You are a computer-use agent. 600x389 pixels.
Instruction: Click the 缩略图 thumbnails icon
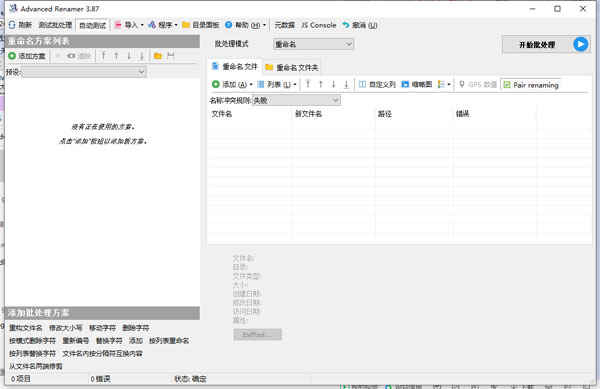(405, 85)
